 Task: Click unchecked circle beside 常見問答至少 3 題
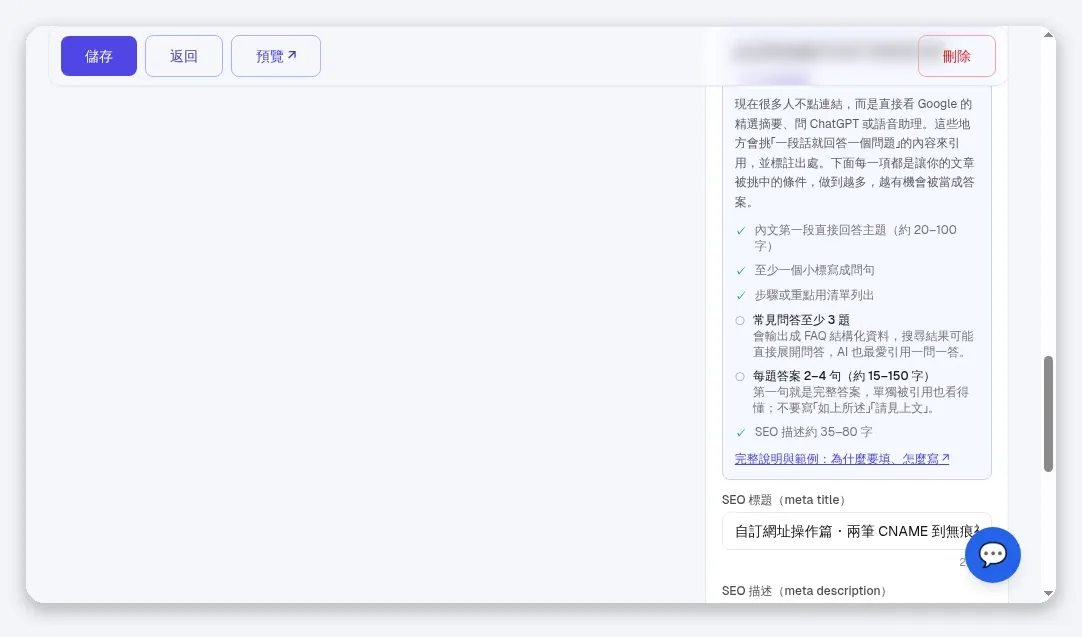point(740,320)
